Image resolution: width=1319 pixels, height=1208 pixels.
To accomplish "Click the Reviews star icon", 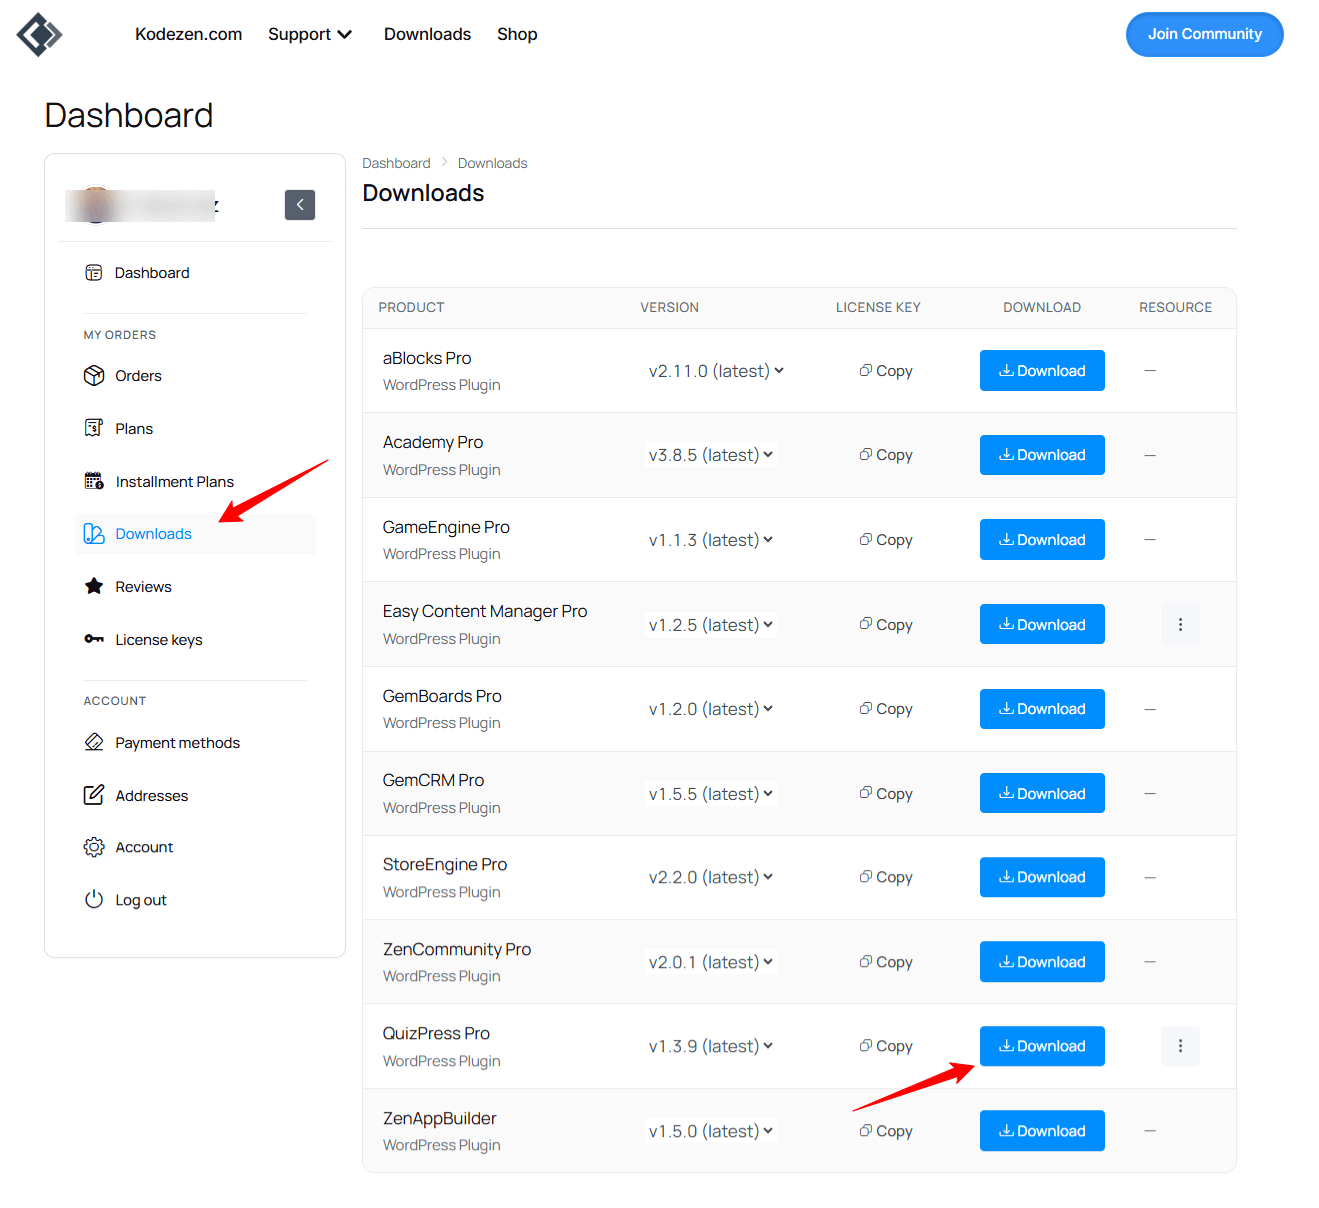I will tap(94, 586).
